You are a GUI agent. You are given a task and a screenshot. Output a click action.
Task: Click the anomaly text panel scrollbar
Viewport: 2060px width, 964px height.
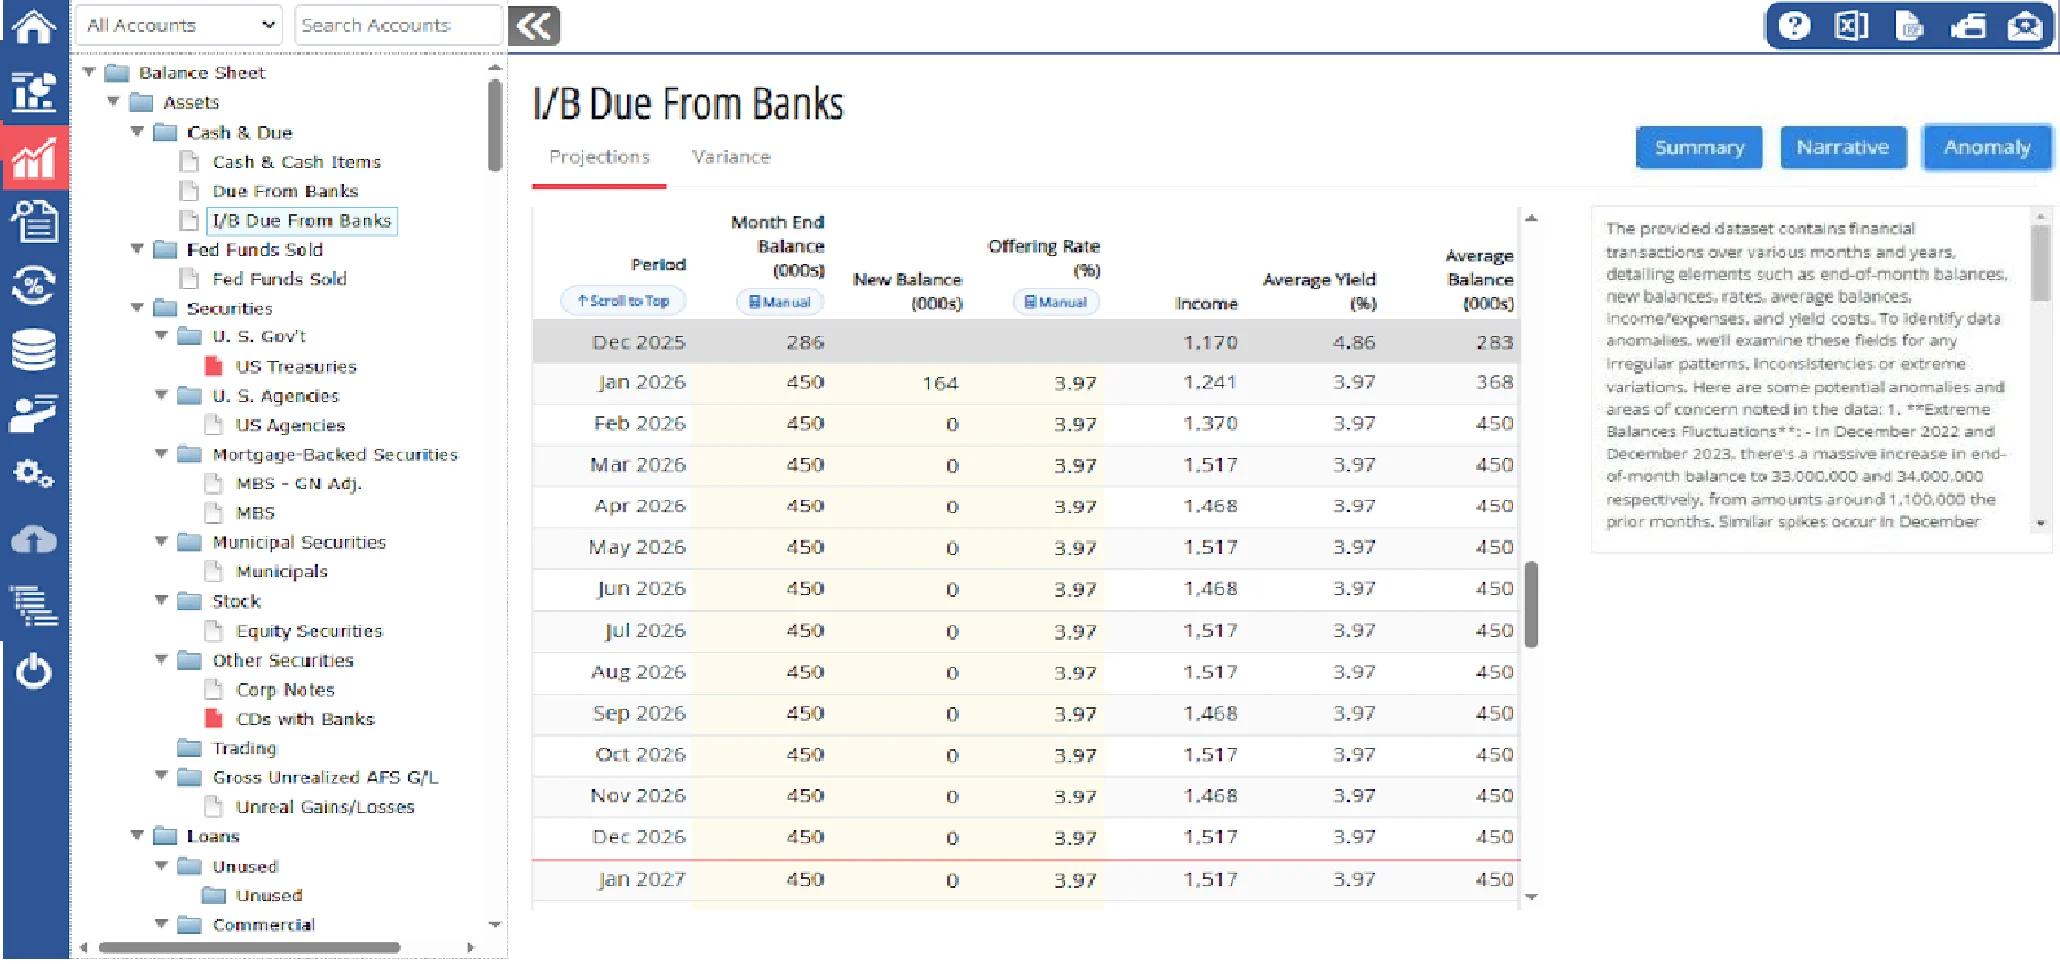[2040, 263]
